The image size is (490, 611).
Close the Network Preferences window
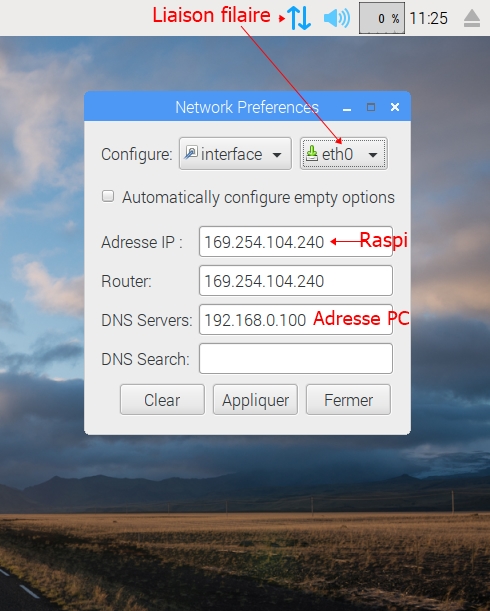395,107
